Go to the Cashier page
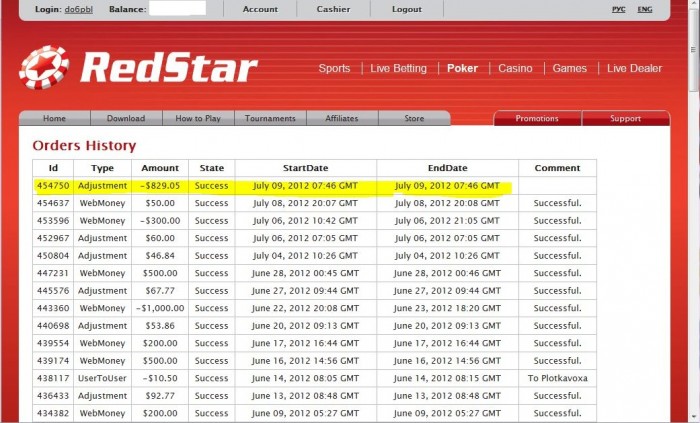The height and width of the screenshot is (423, 700). pos(333,9)
